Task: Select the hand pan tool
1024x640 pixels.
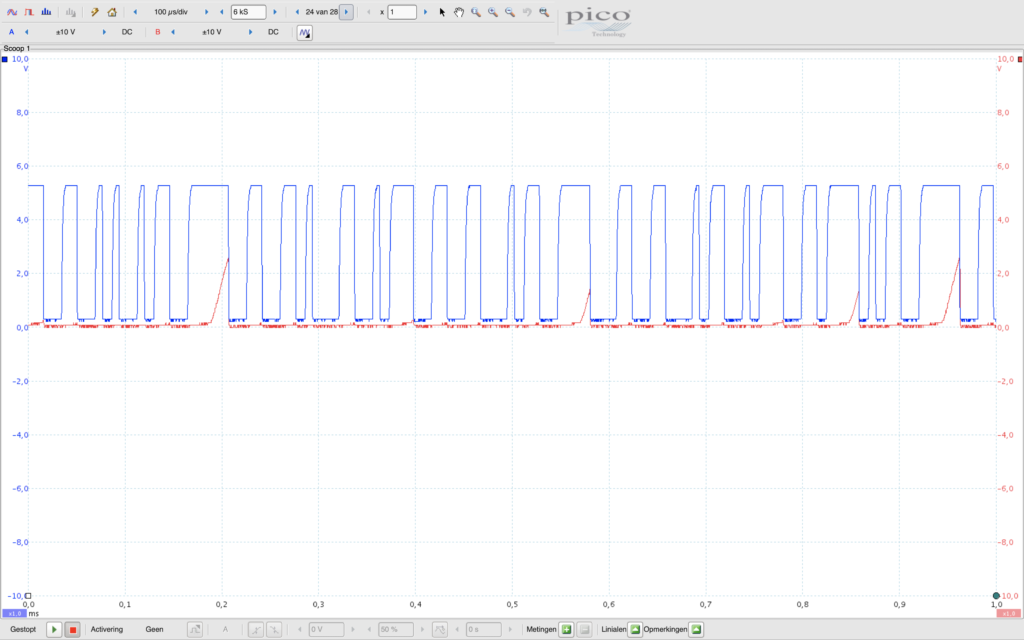Action: tap(459, 12)
